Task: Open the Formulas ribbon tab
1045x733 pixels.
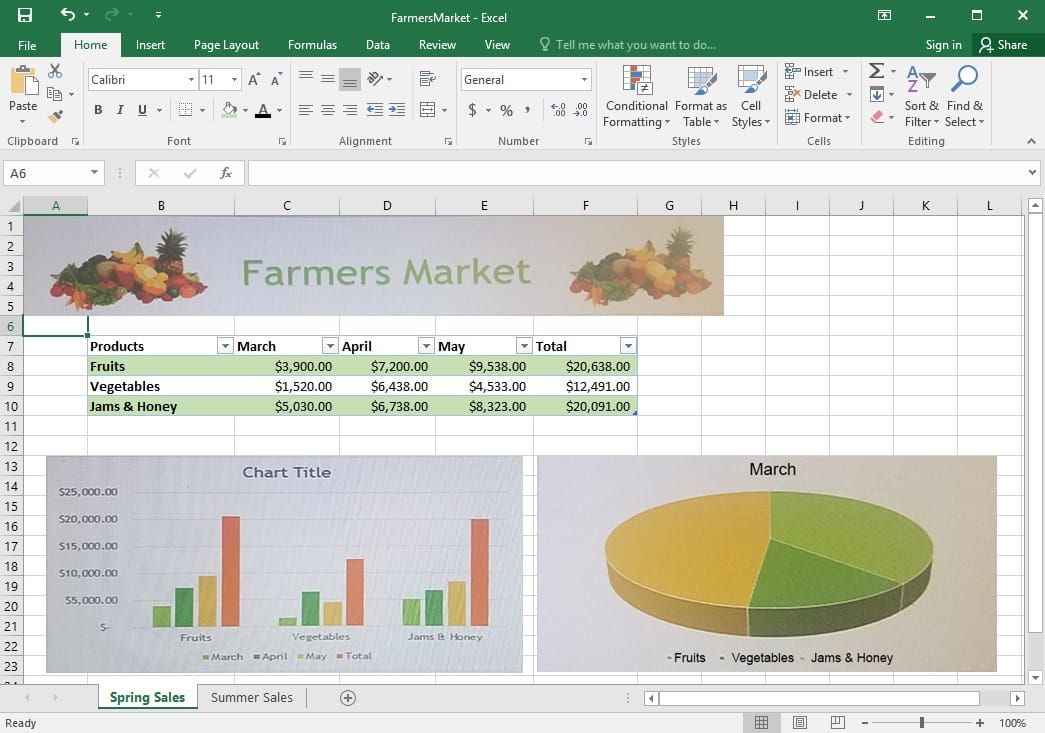Action: [312, 45]
